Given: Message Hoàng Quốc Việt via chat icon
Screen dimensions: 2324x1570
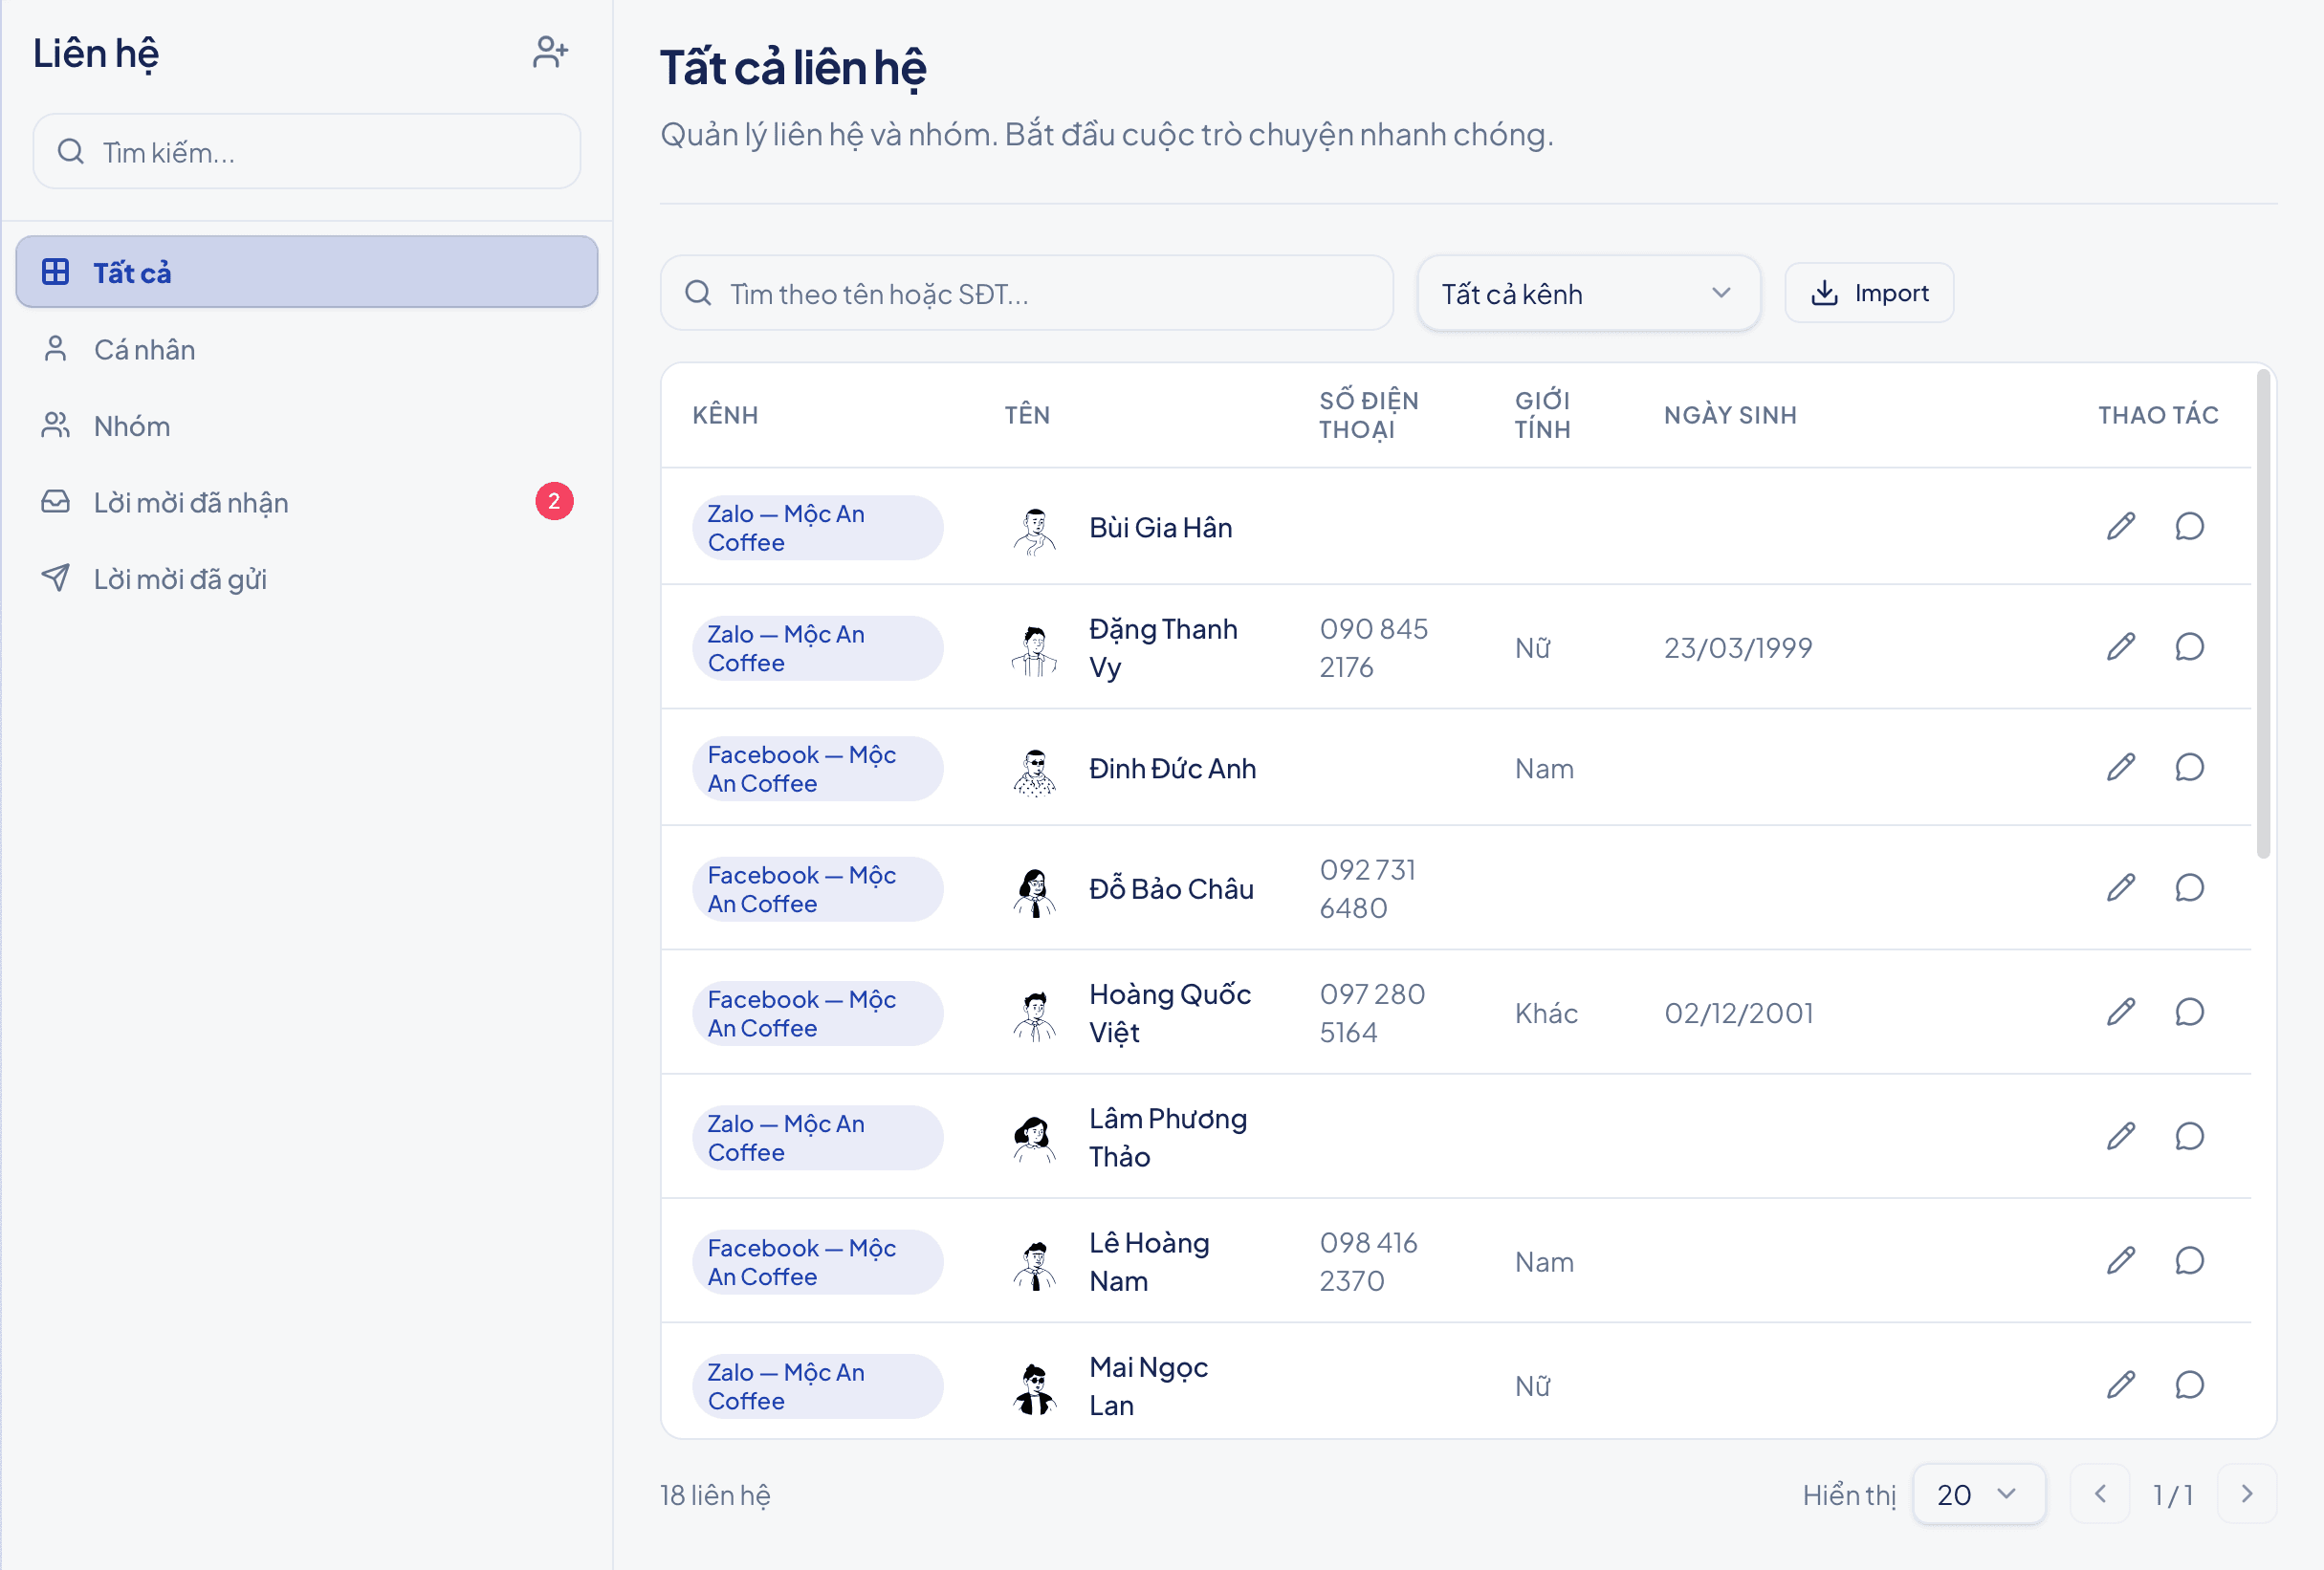Looking at the screenshot, I should coord(2189,1012).
